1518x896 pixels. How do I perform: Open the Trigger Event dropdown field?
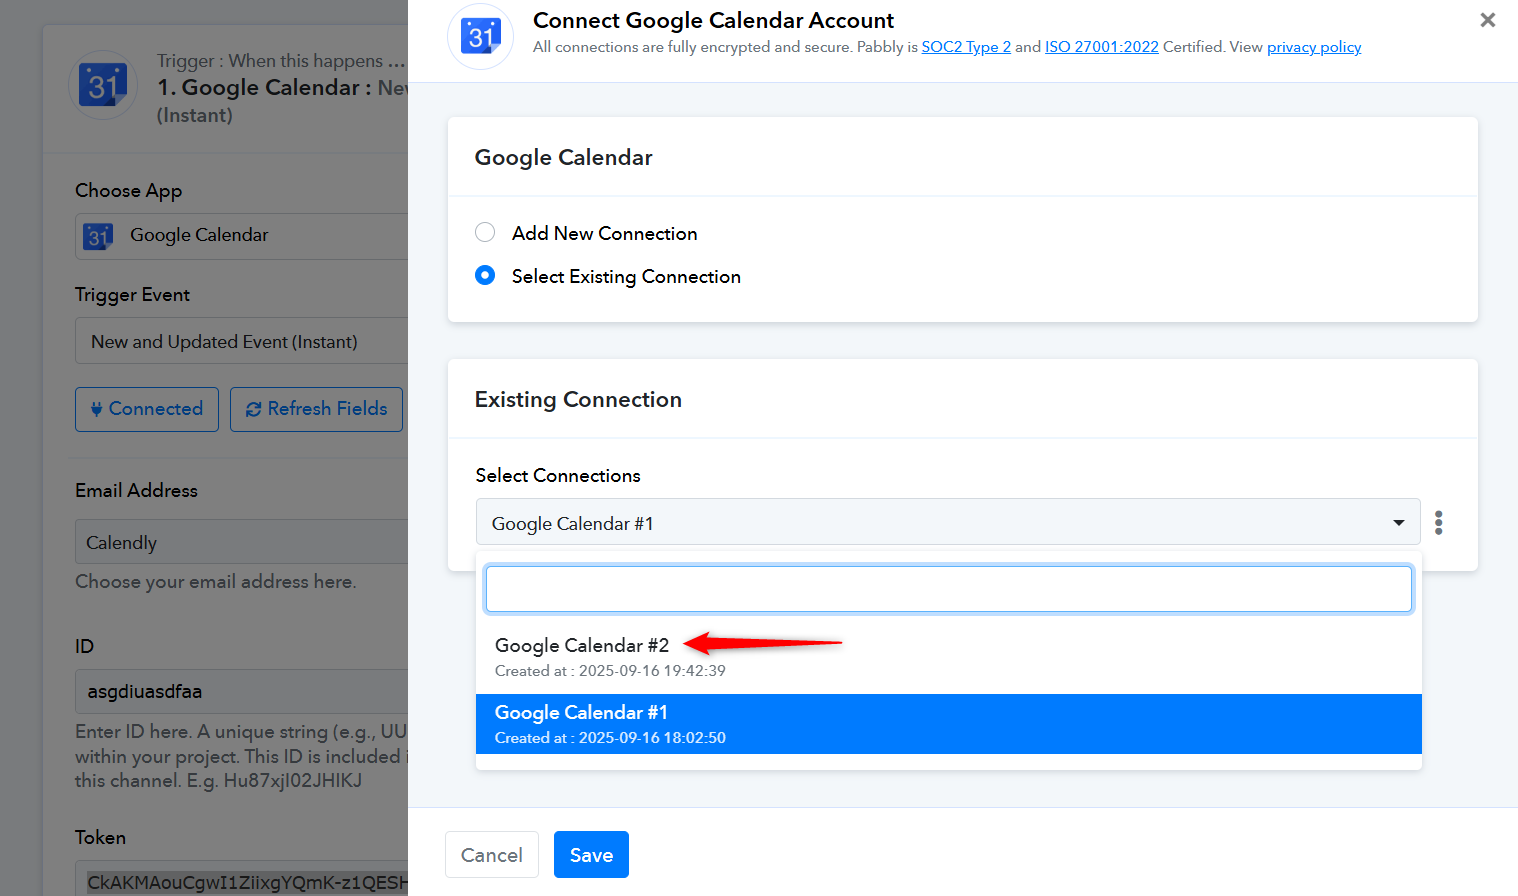(241, 341)
